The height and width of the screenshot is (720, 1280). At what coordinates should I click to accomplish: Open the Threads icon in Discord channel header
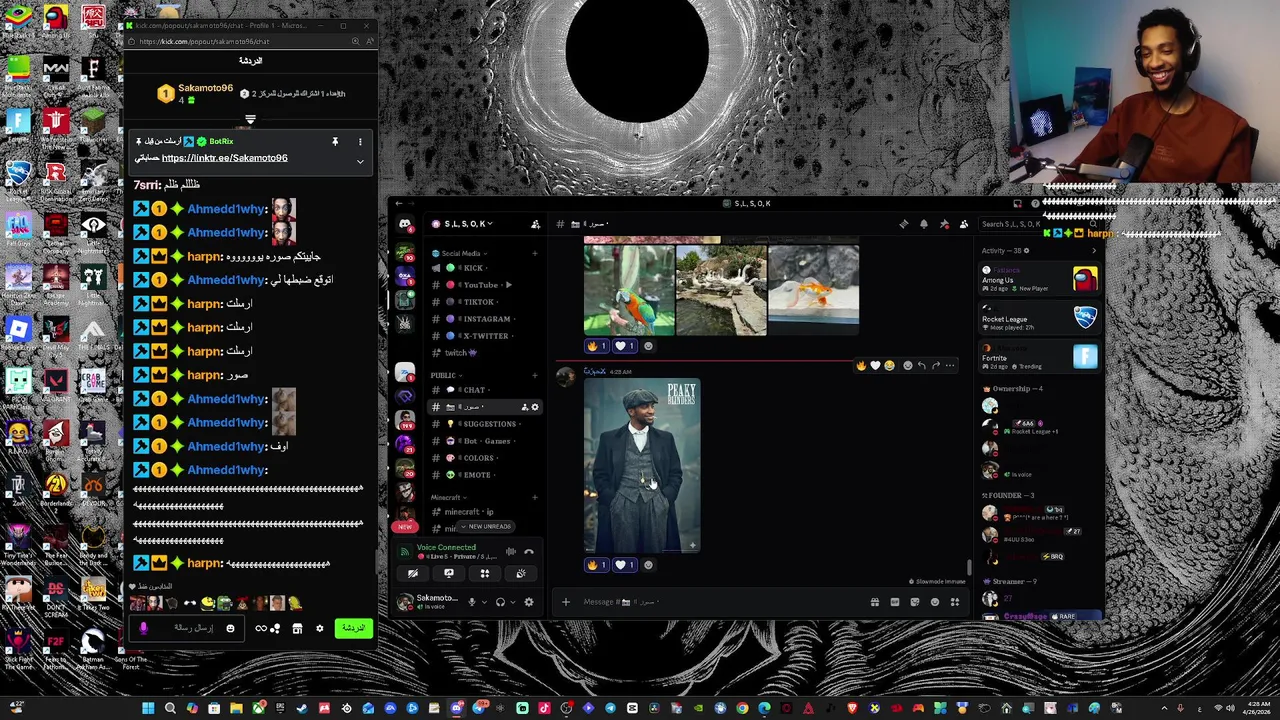pyautogui.click(x=904, y=224)
